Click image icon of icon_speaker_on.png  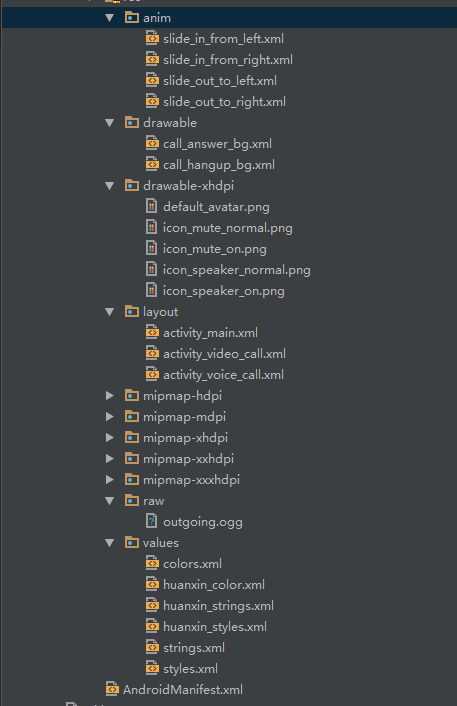[152, 290]
